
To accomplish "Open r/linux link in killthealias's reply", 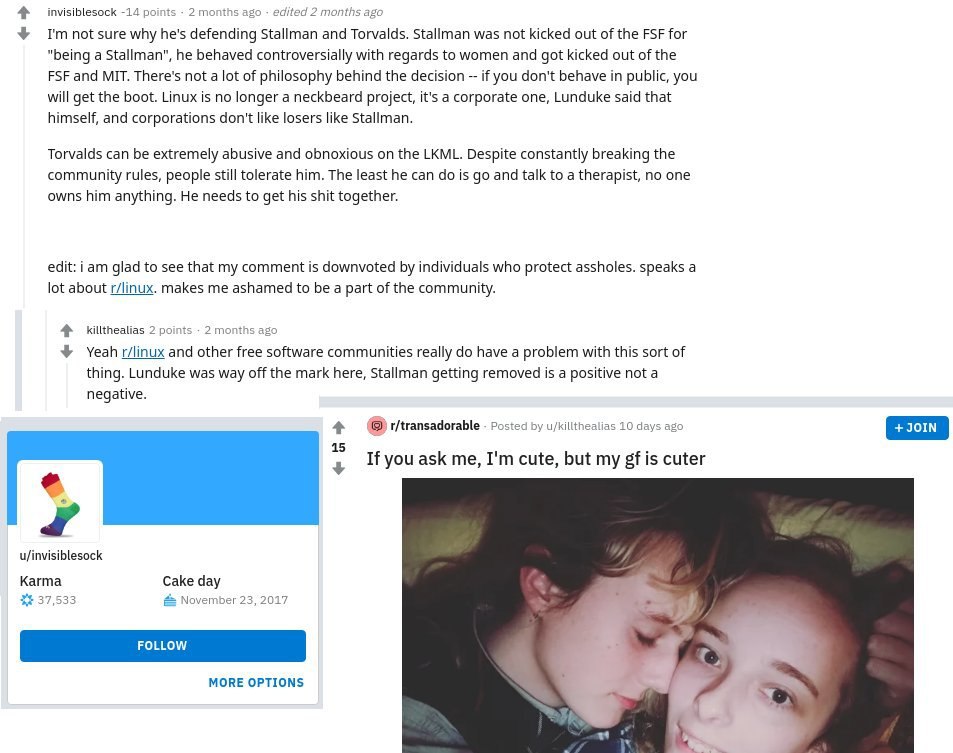I will coord(143,352).
